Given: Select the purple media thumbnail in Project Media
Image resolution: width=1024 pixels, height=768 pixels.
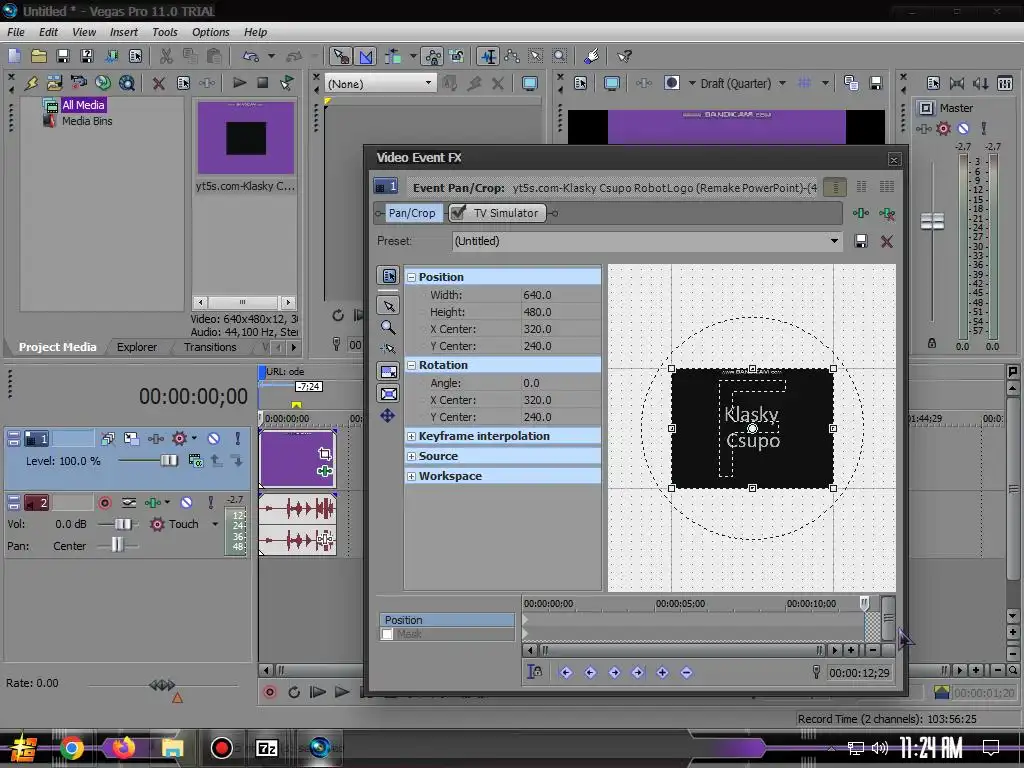Looking at the screenshot, I should (x=245, y=138).
